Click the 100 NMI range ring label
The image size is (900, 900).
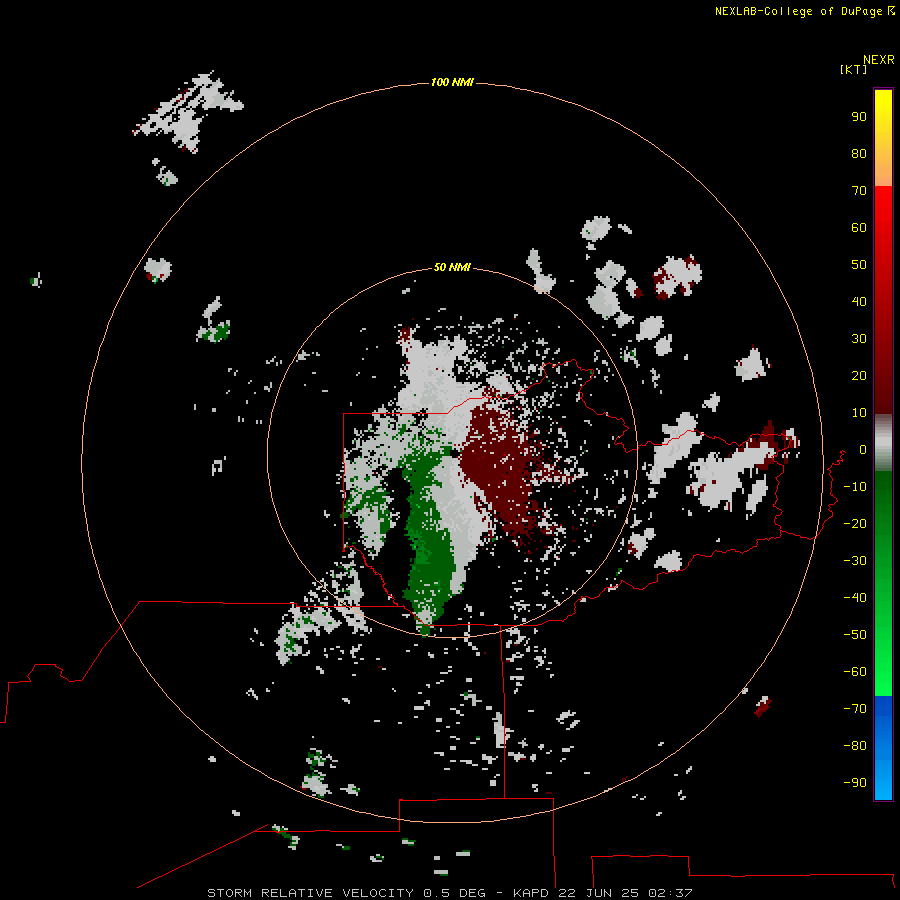coord(452,83)
